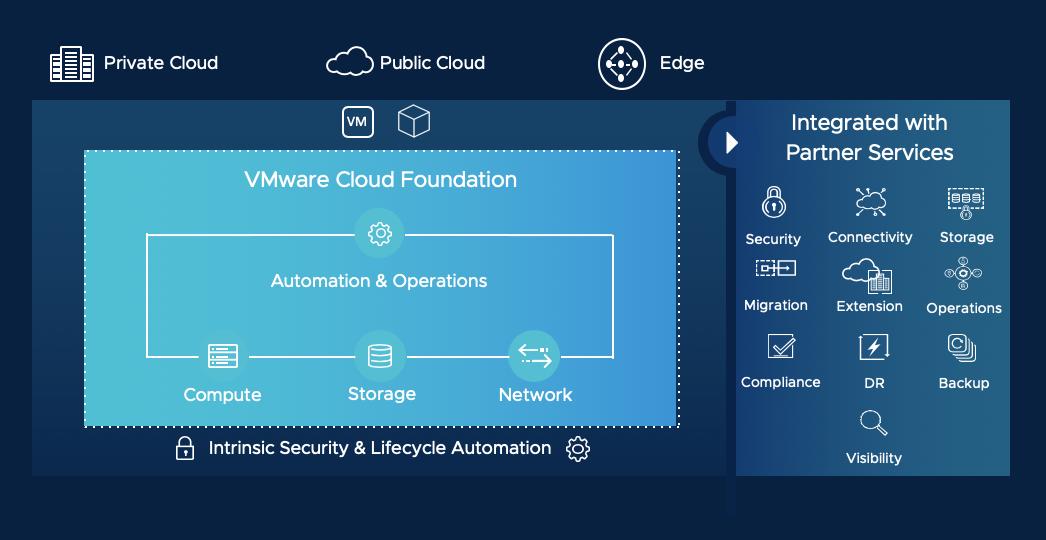
Task: Click the Operations partner icon
Action: (x=963, y=274)
